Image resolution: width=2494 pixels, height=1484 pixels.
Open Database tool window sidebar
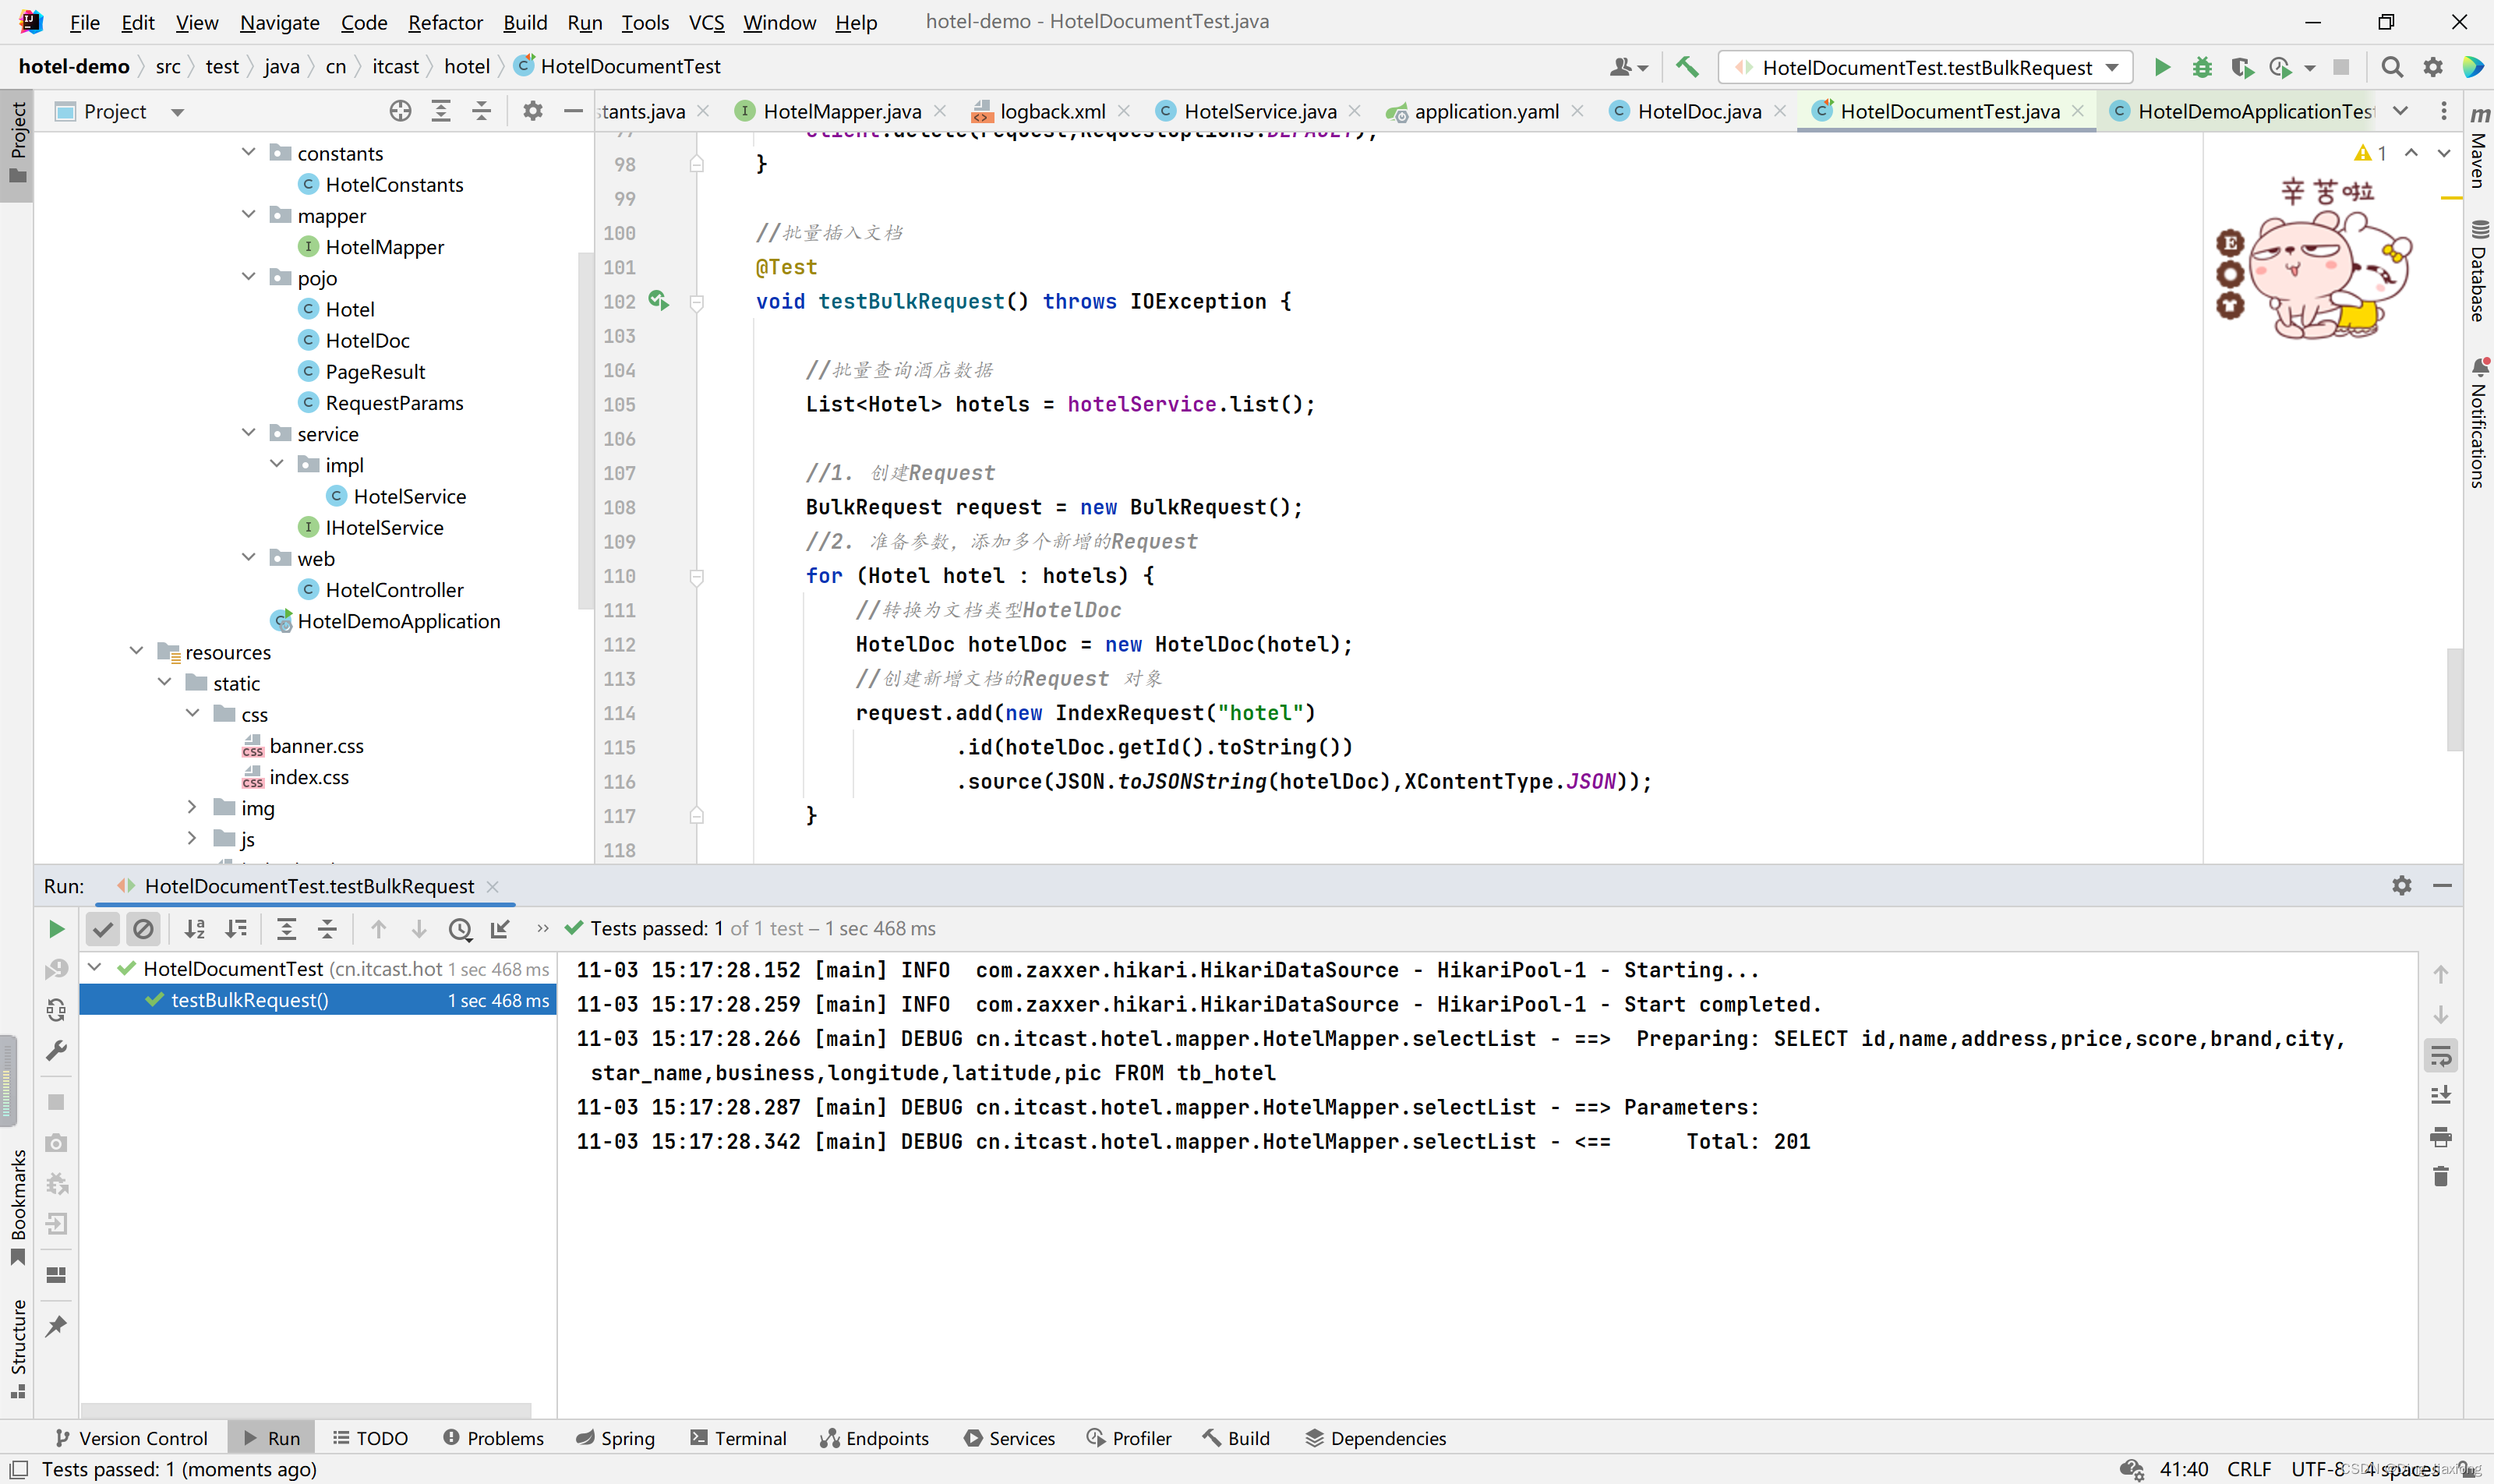[2479, 270]
